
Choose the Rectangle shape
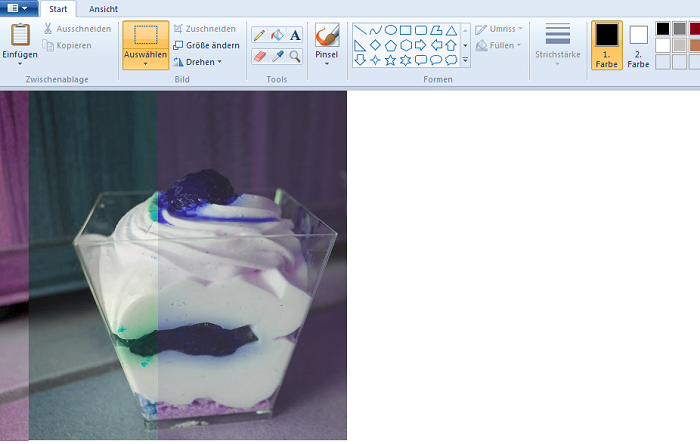(x=405, y=30)
